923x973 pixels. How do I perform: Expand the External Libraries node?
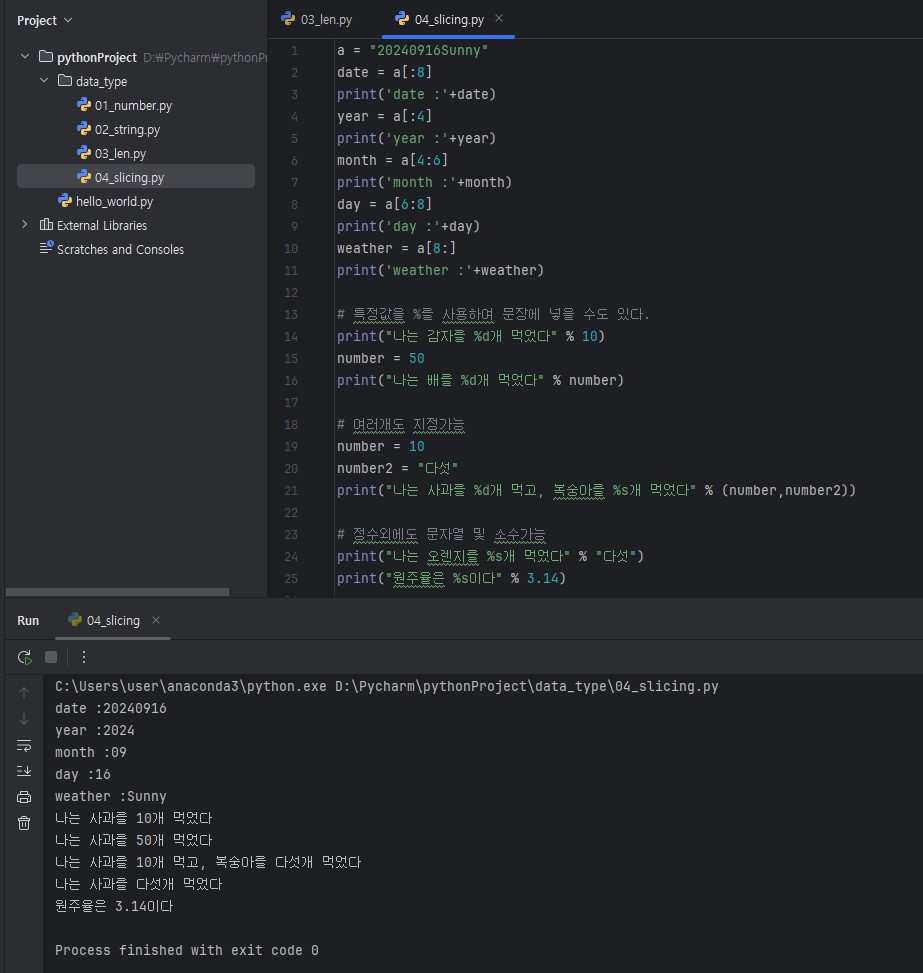(x=25, y=225)
